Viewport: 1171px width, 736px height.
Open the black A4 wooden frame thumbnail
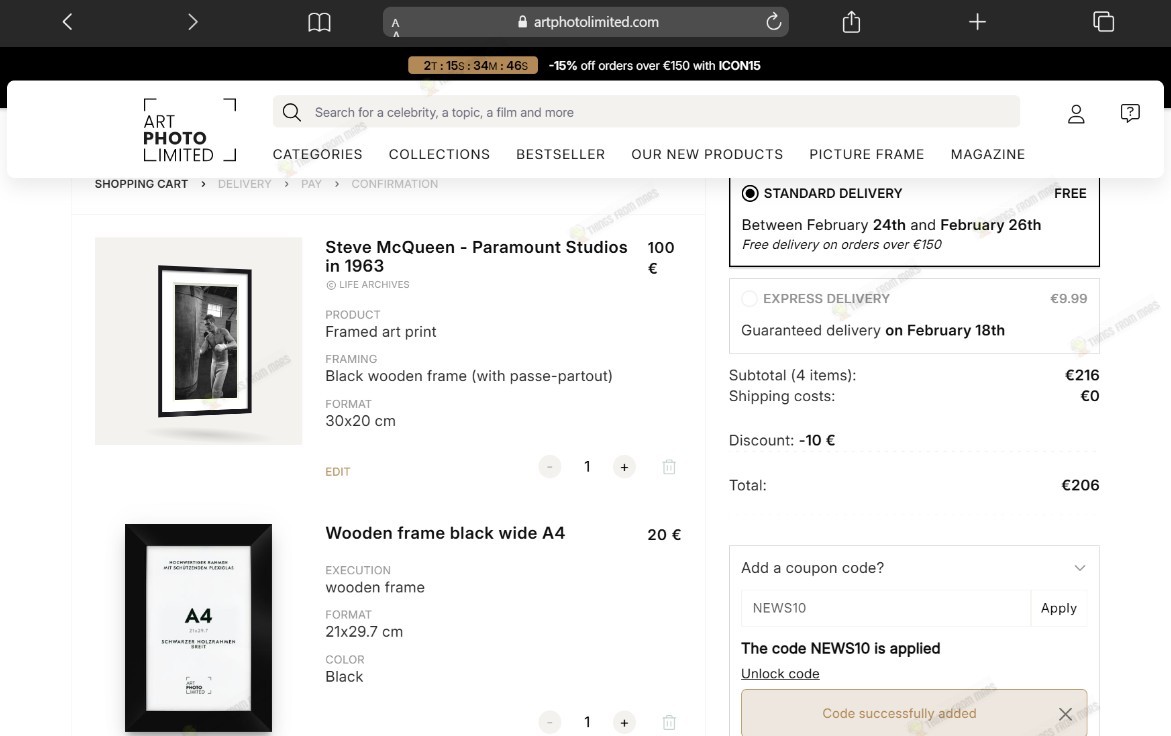click(199, 629)
